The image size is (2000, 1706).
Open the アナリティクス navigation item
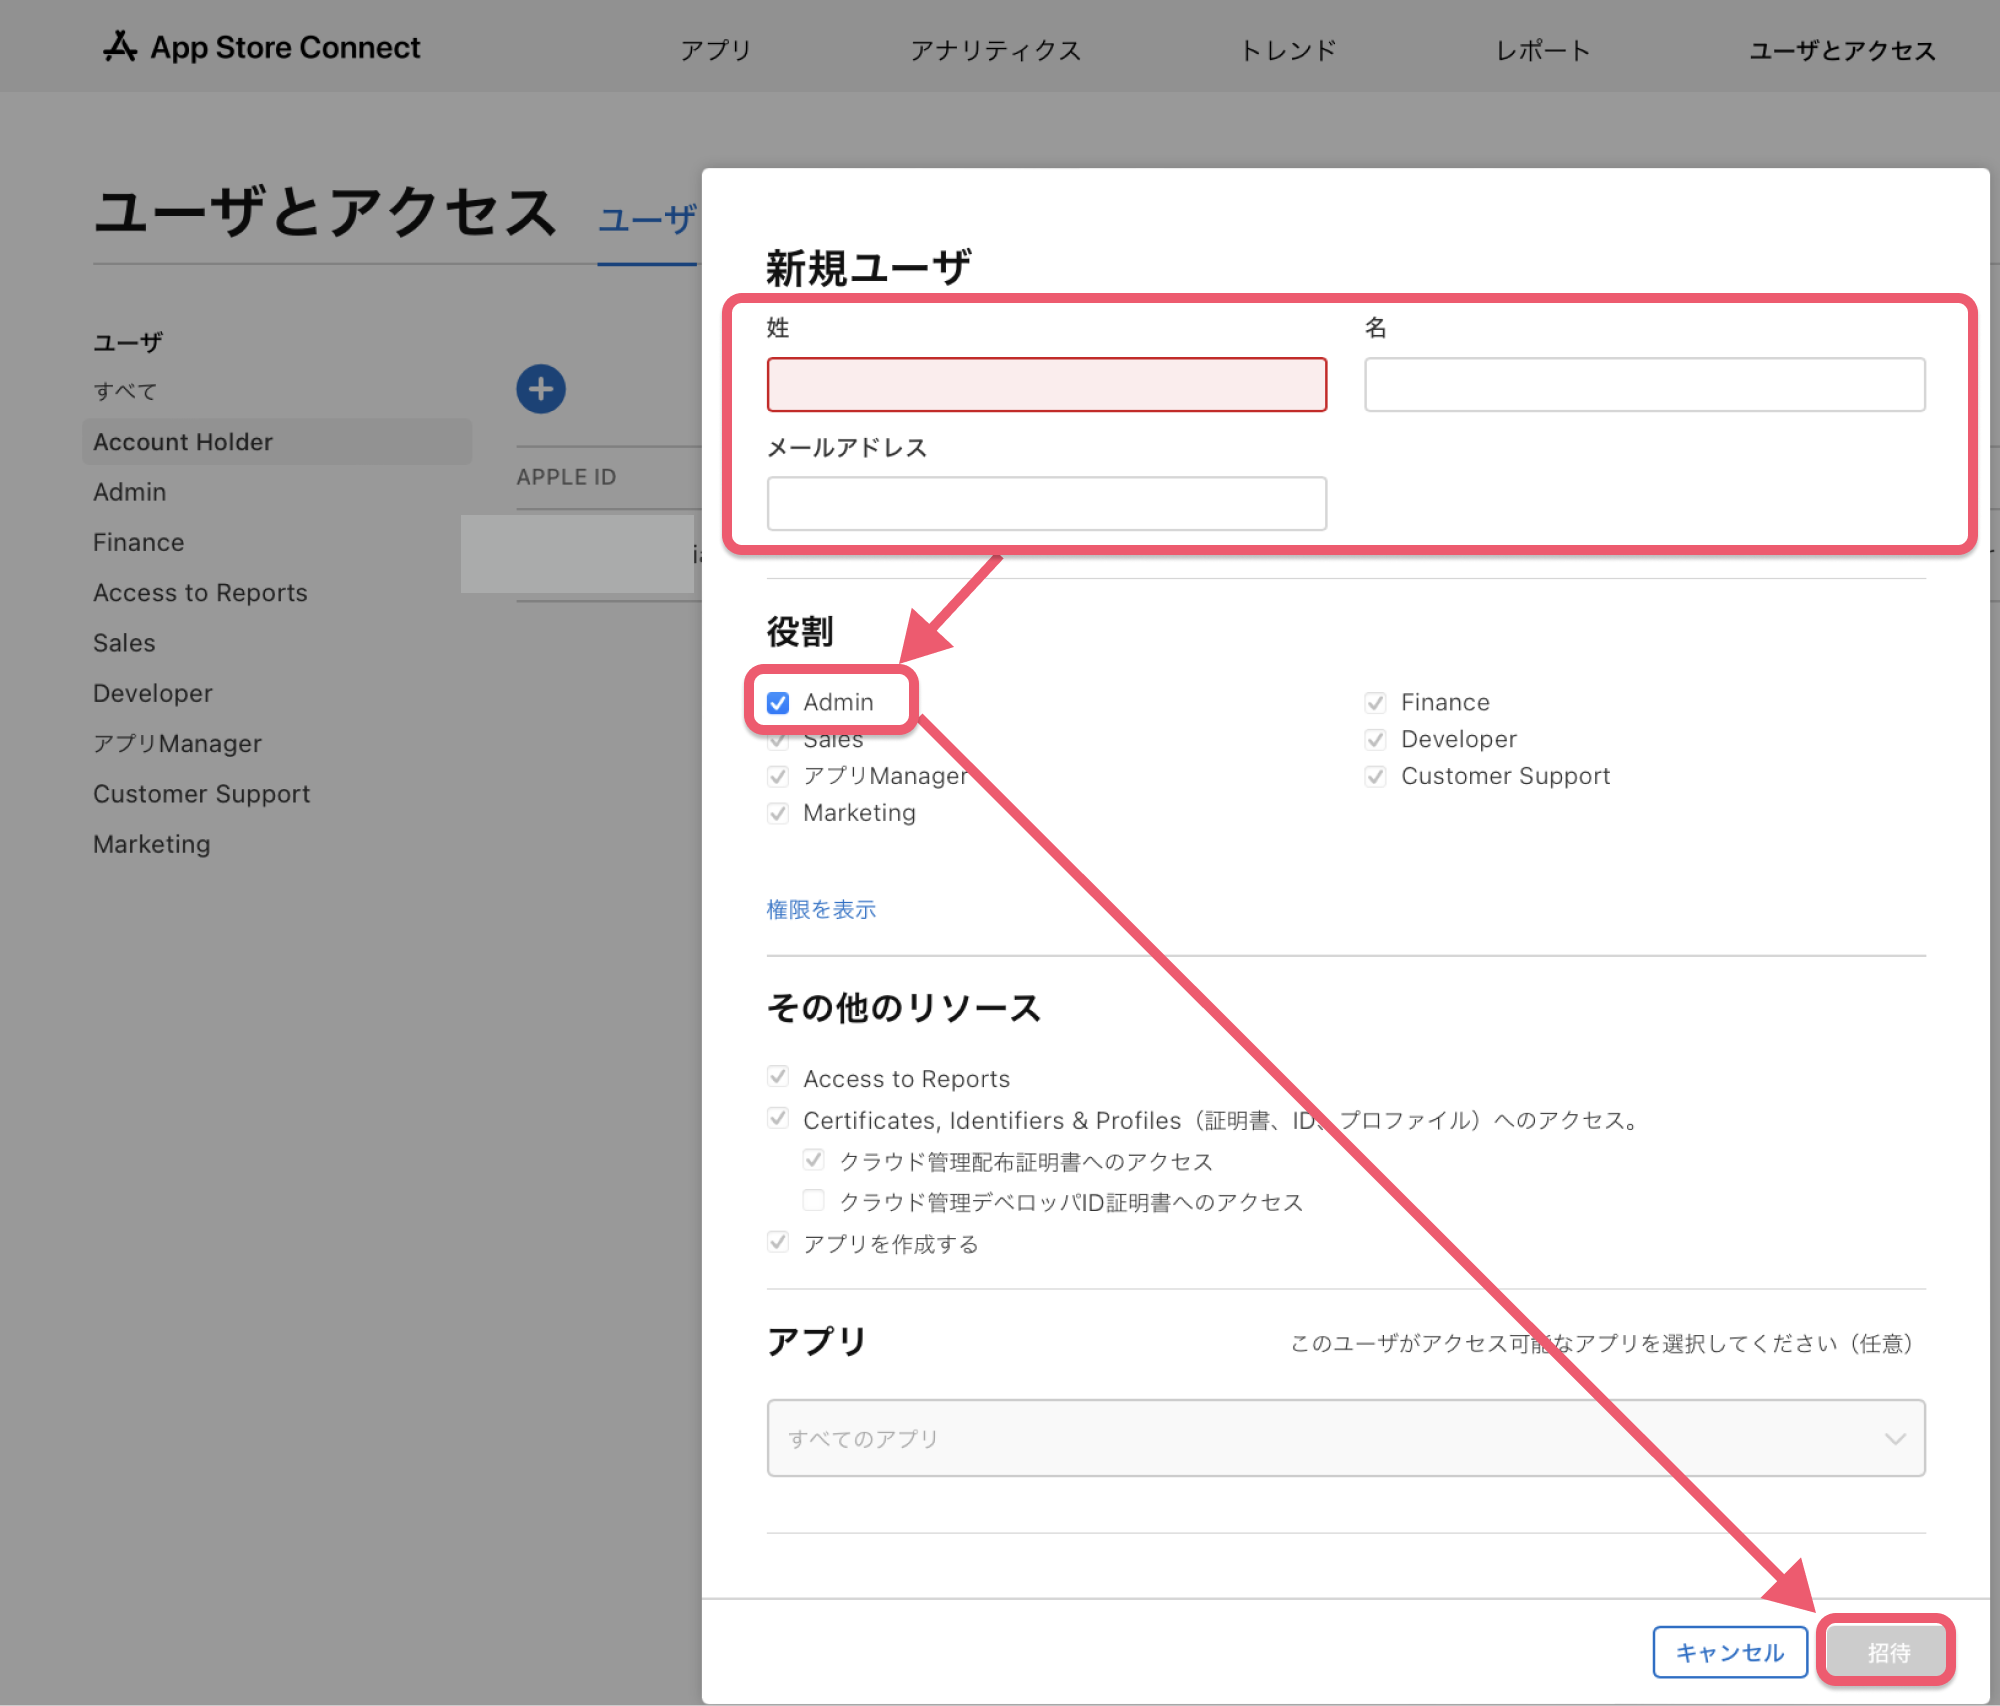click(x=995, y=50)
